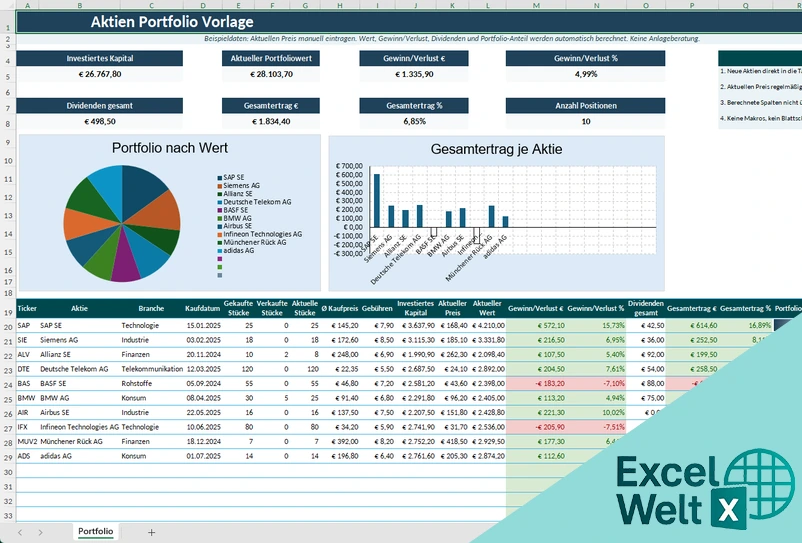The width and height of the screenshot is (802, 543).
Task: Select current price € 418,50
Action: 453,441
